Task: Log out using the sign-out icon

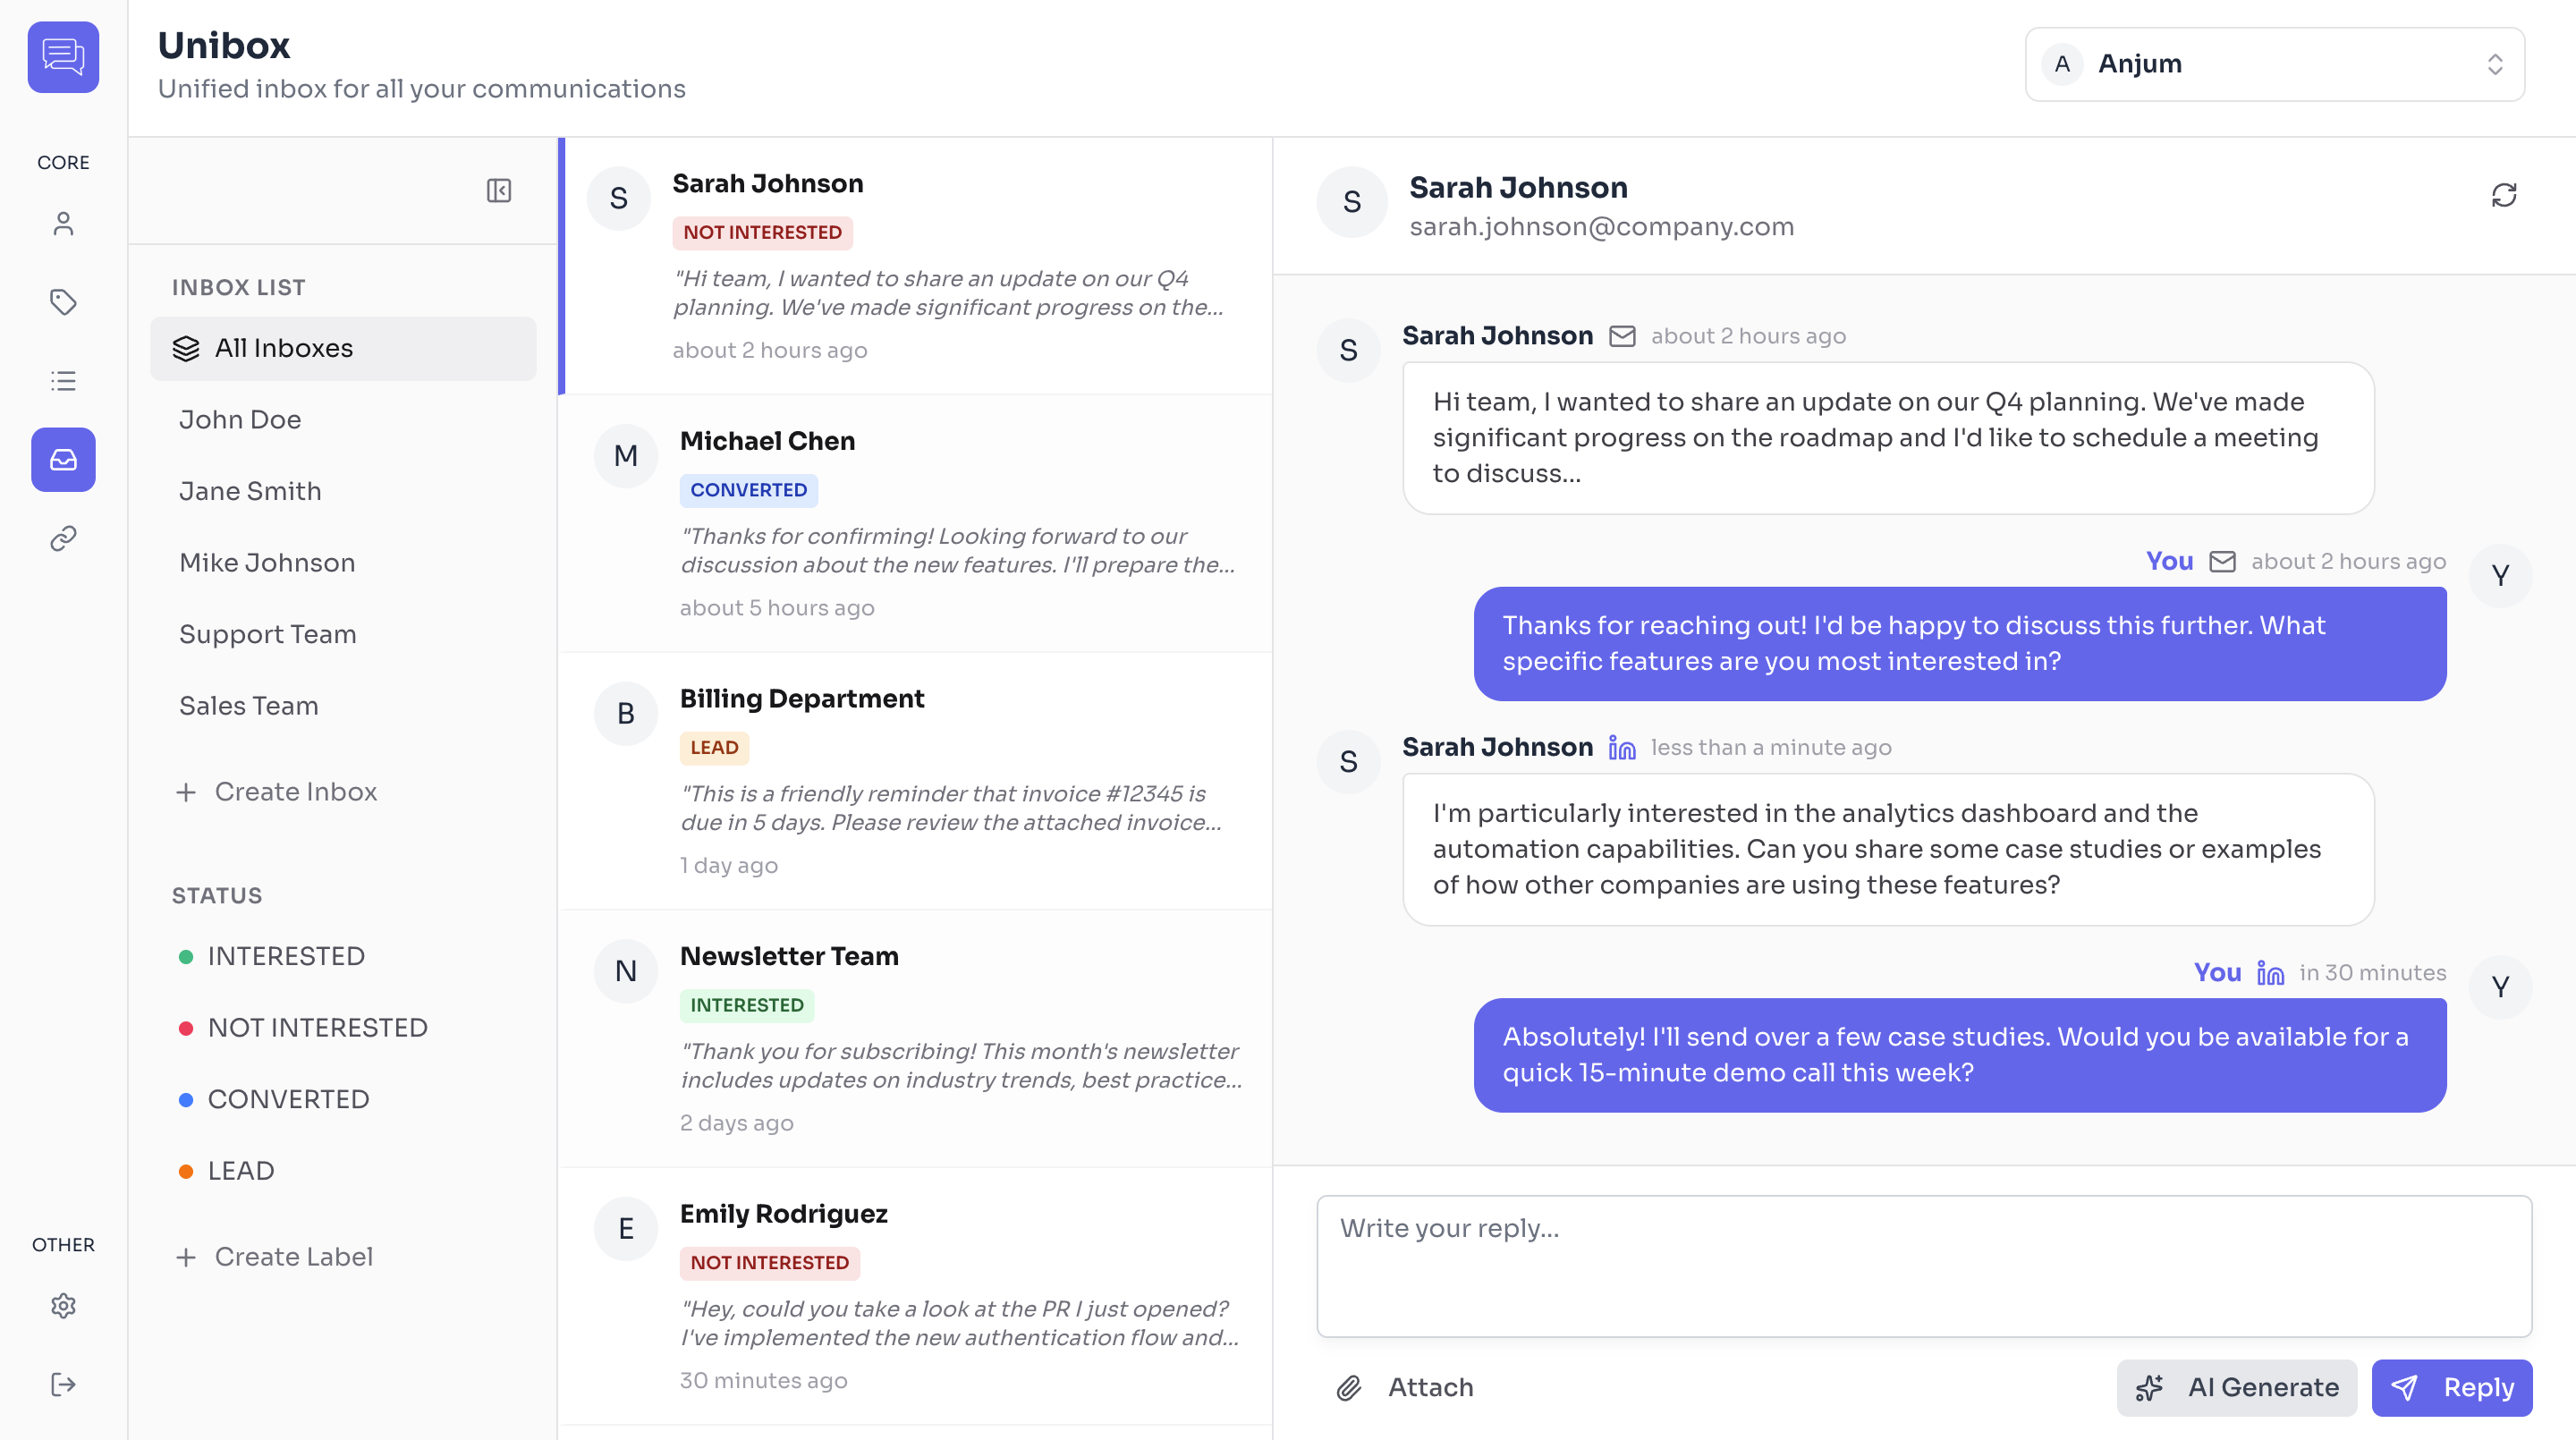Action: click(63, 1384)
